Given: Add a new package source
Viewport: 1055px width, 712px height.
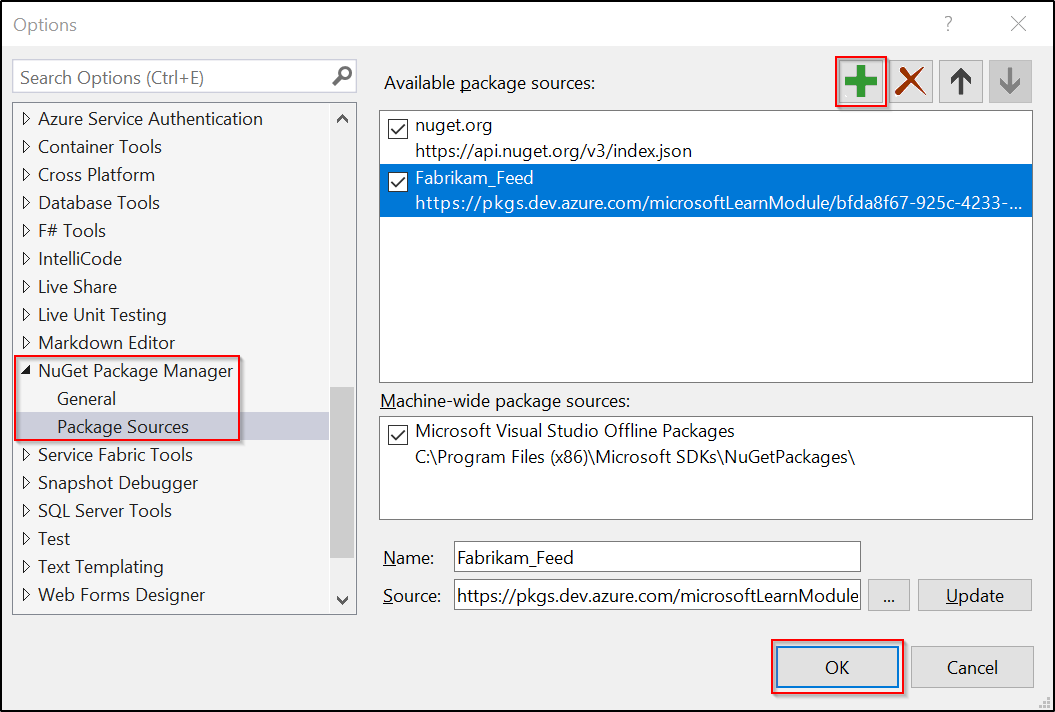Looking at the screenshot, I should point(860,81).
